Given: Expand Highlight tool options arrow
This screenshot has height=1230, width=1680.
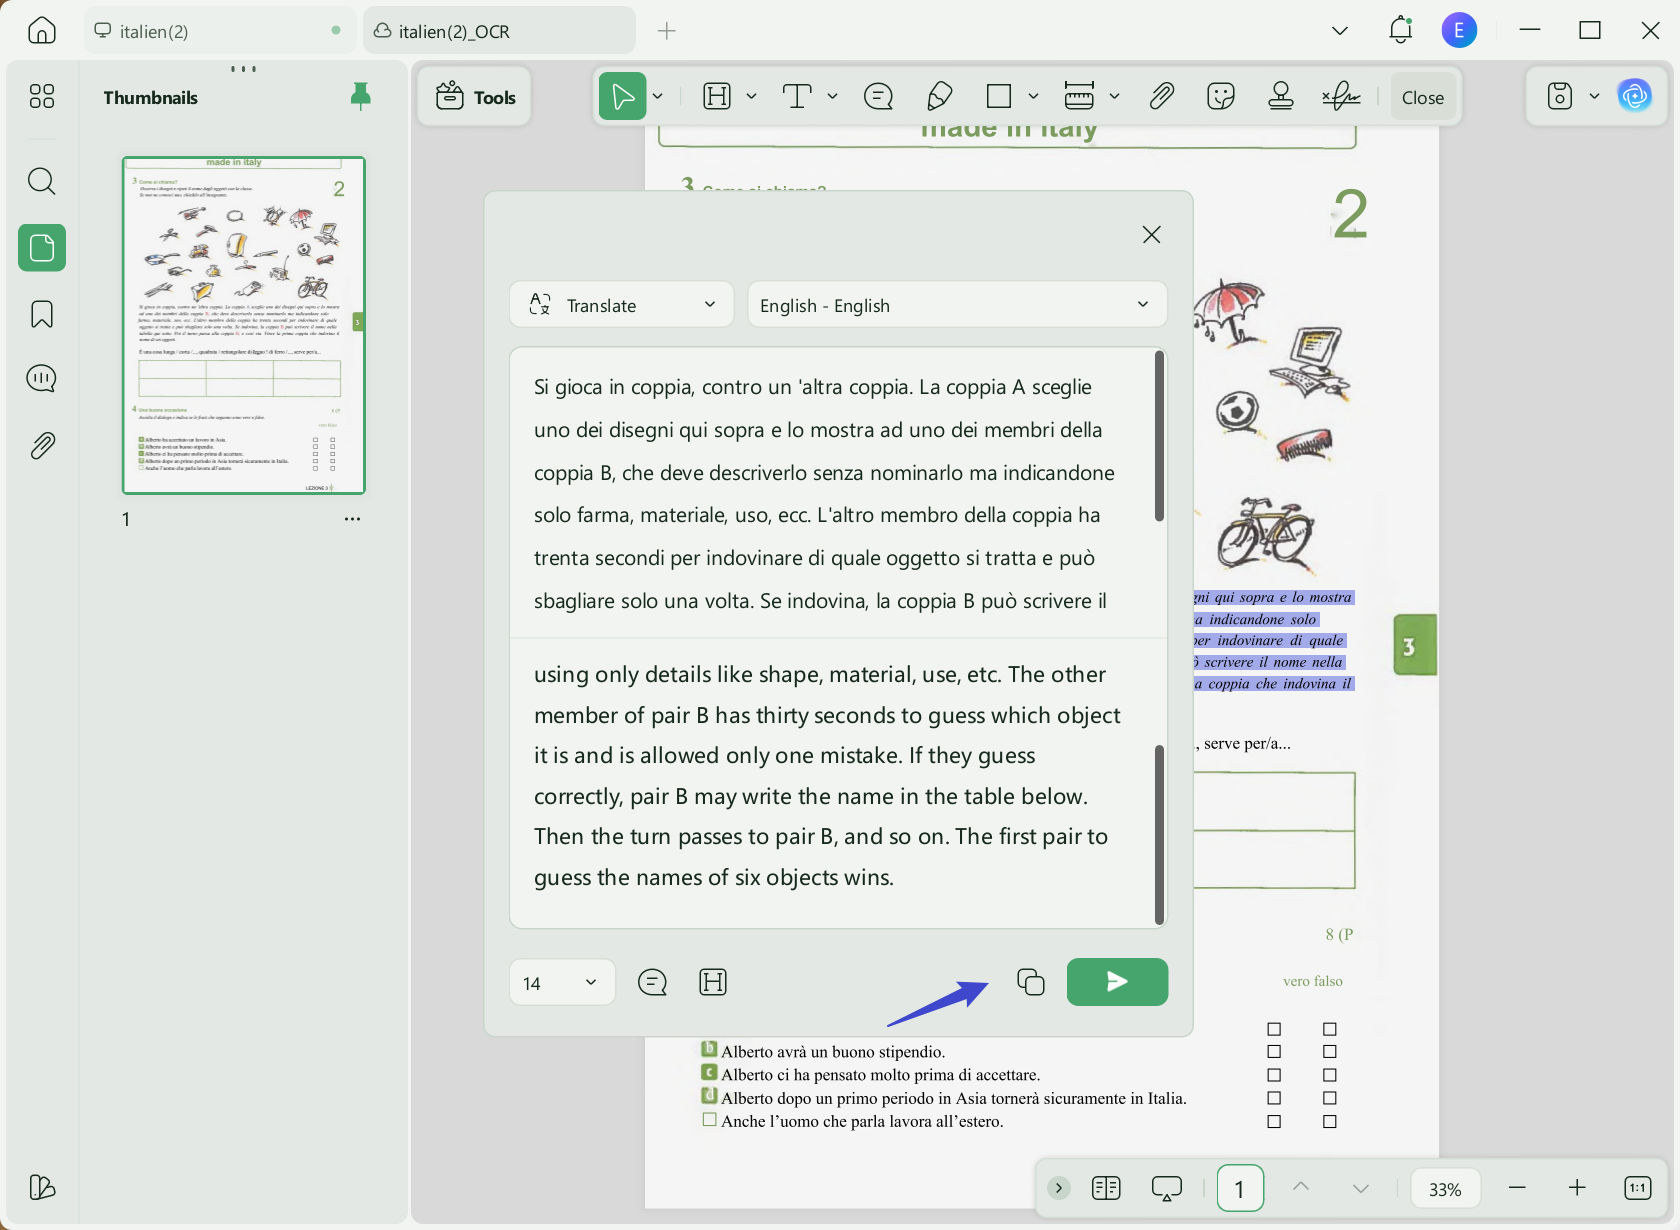Looking at the screenshot, I should pos(751,97).
